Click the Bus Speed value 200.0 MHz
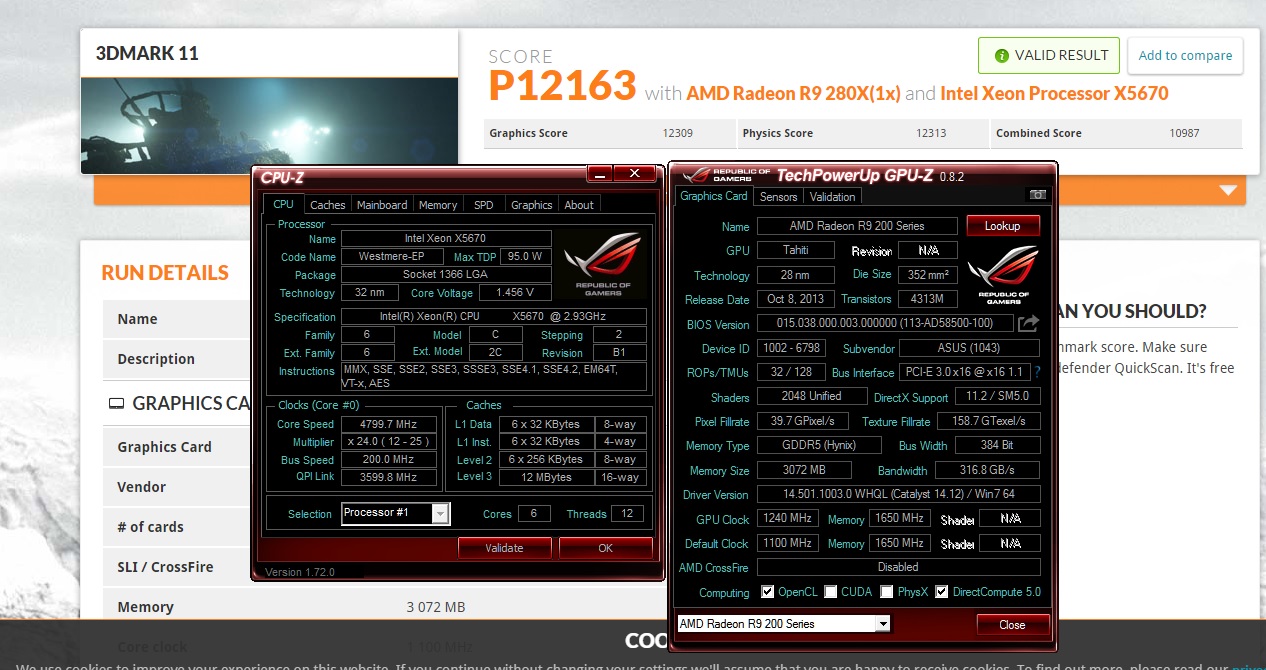Image resolution: width=1266 pixels, height=670 pixels. [389, 460]
